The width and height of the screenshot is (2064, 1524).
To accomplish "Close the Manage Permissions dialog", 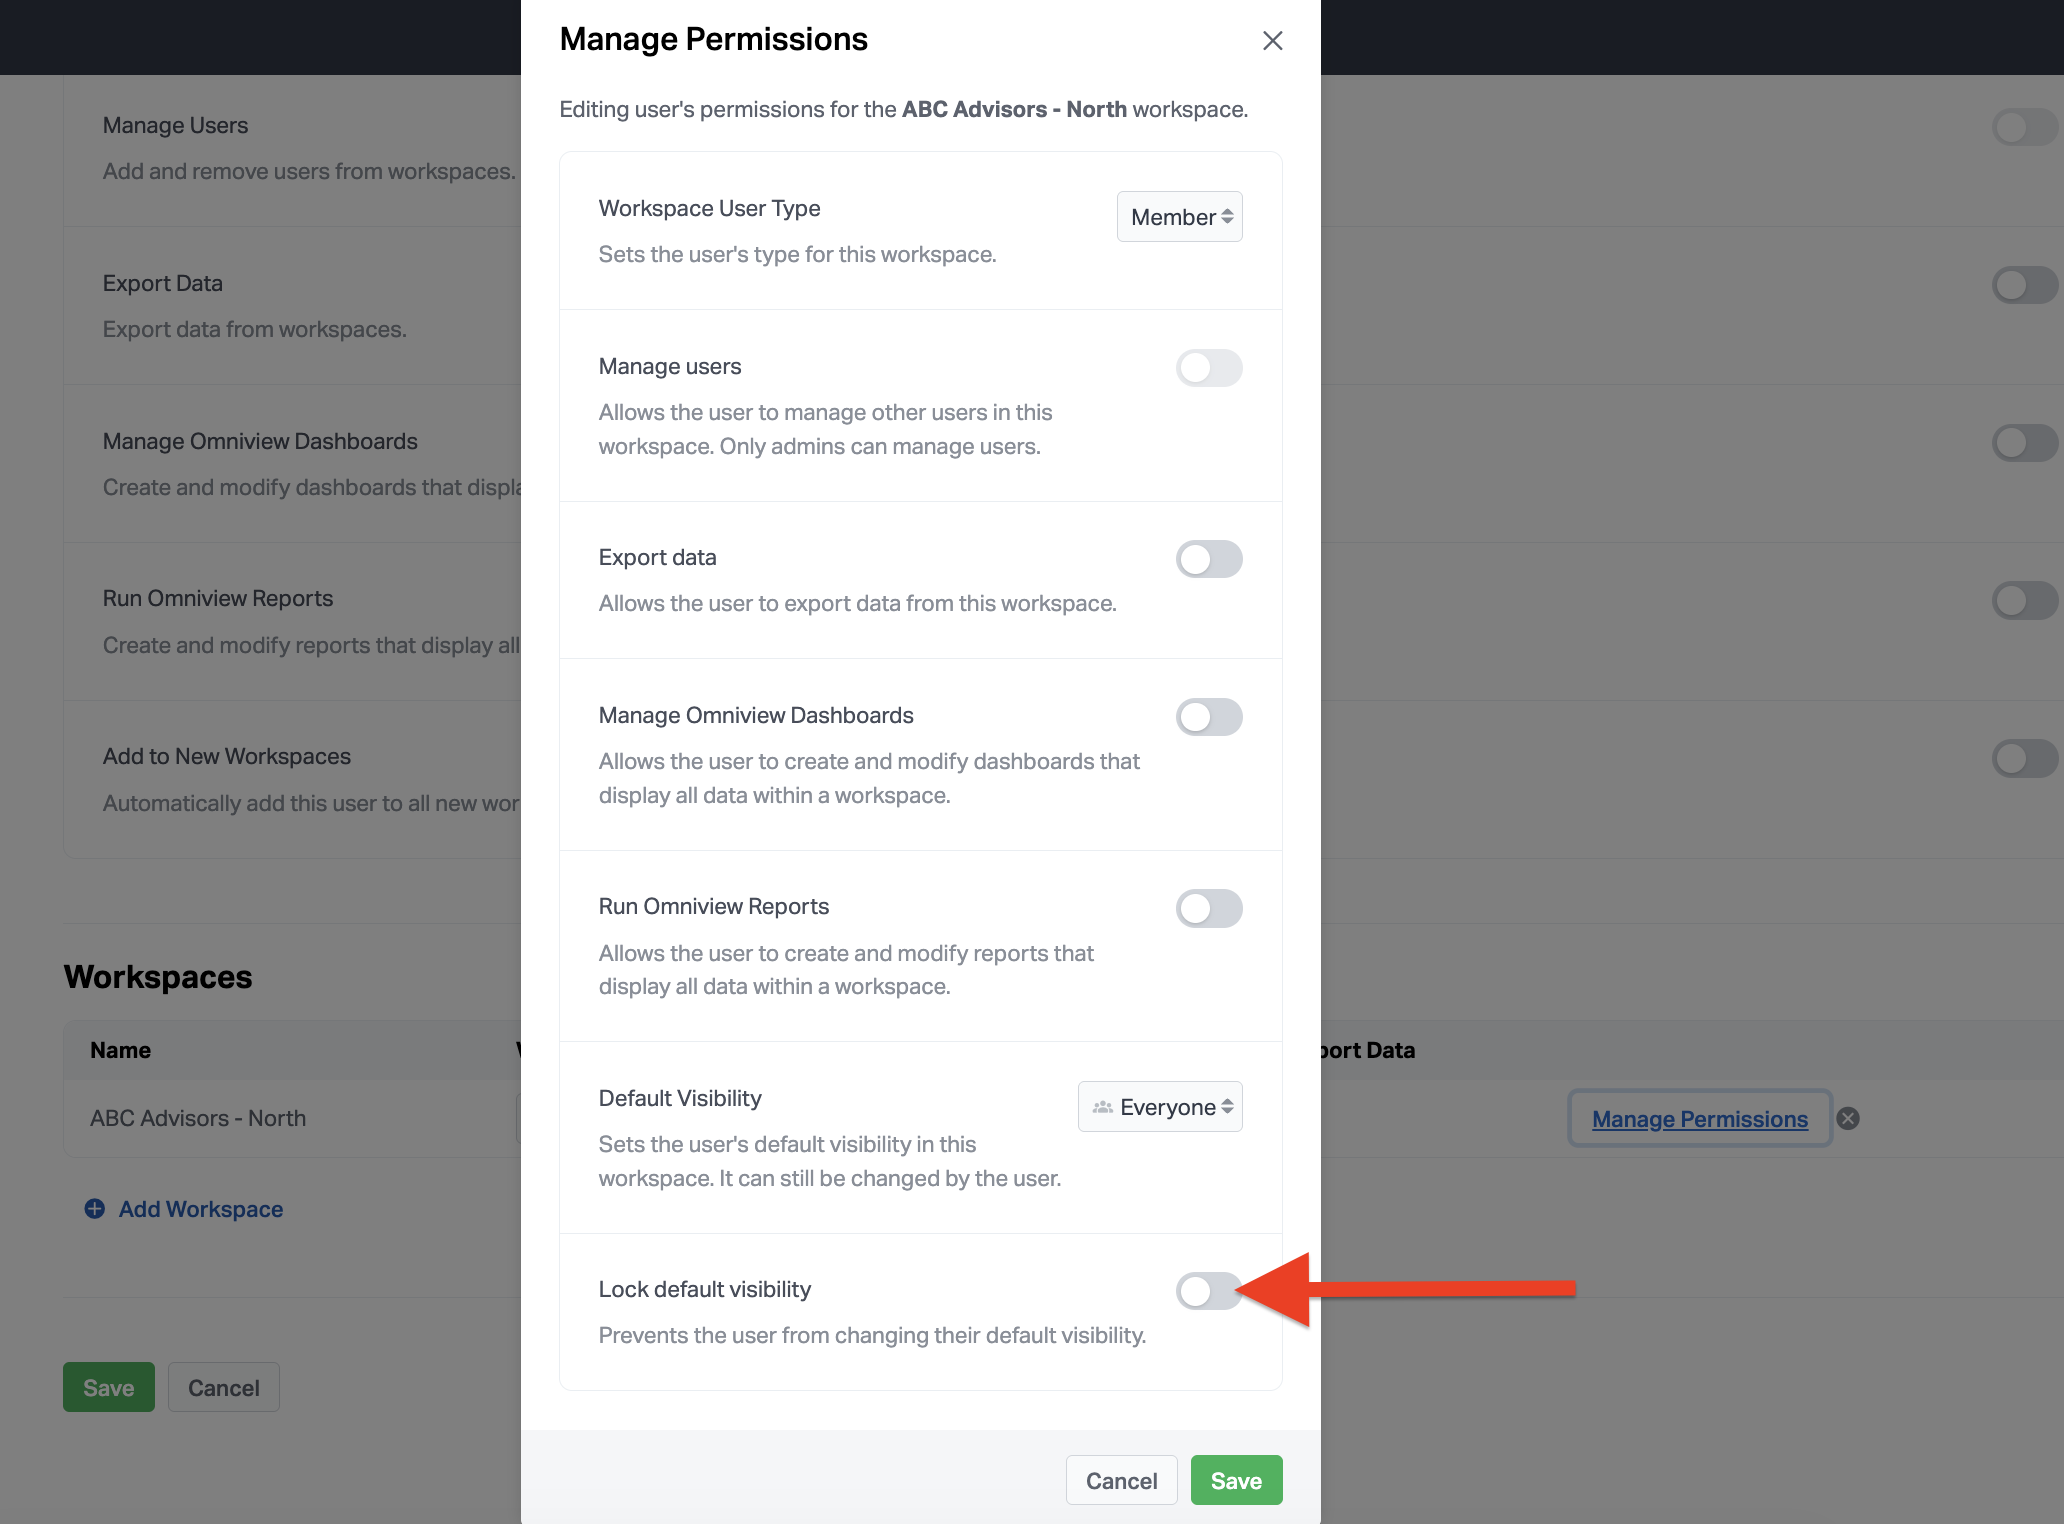I will [x=1272, y=41].
